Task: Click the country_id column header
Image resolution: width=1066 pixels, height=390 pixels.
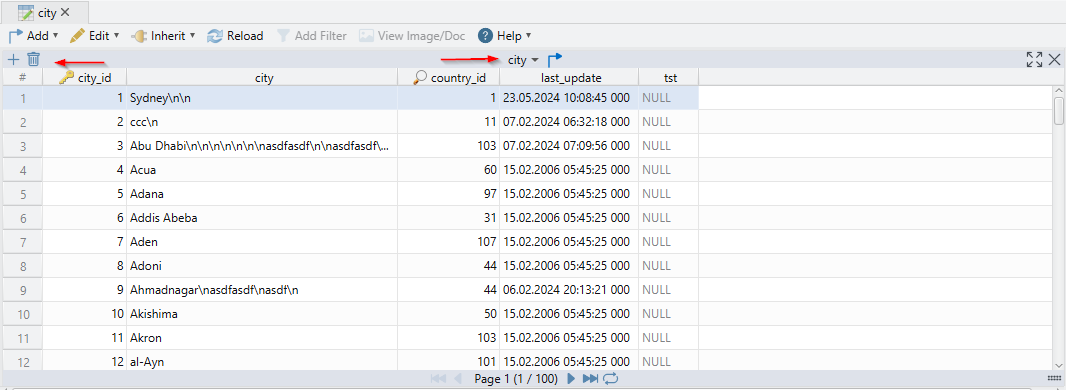Action: point(449,78)
